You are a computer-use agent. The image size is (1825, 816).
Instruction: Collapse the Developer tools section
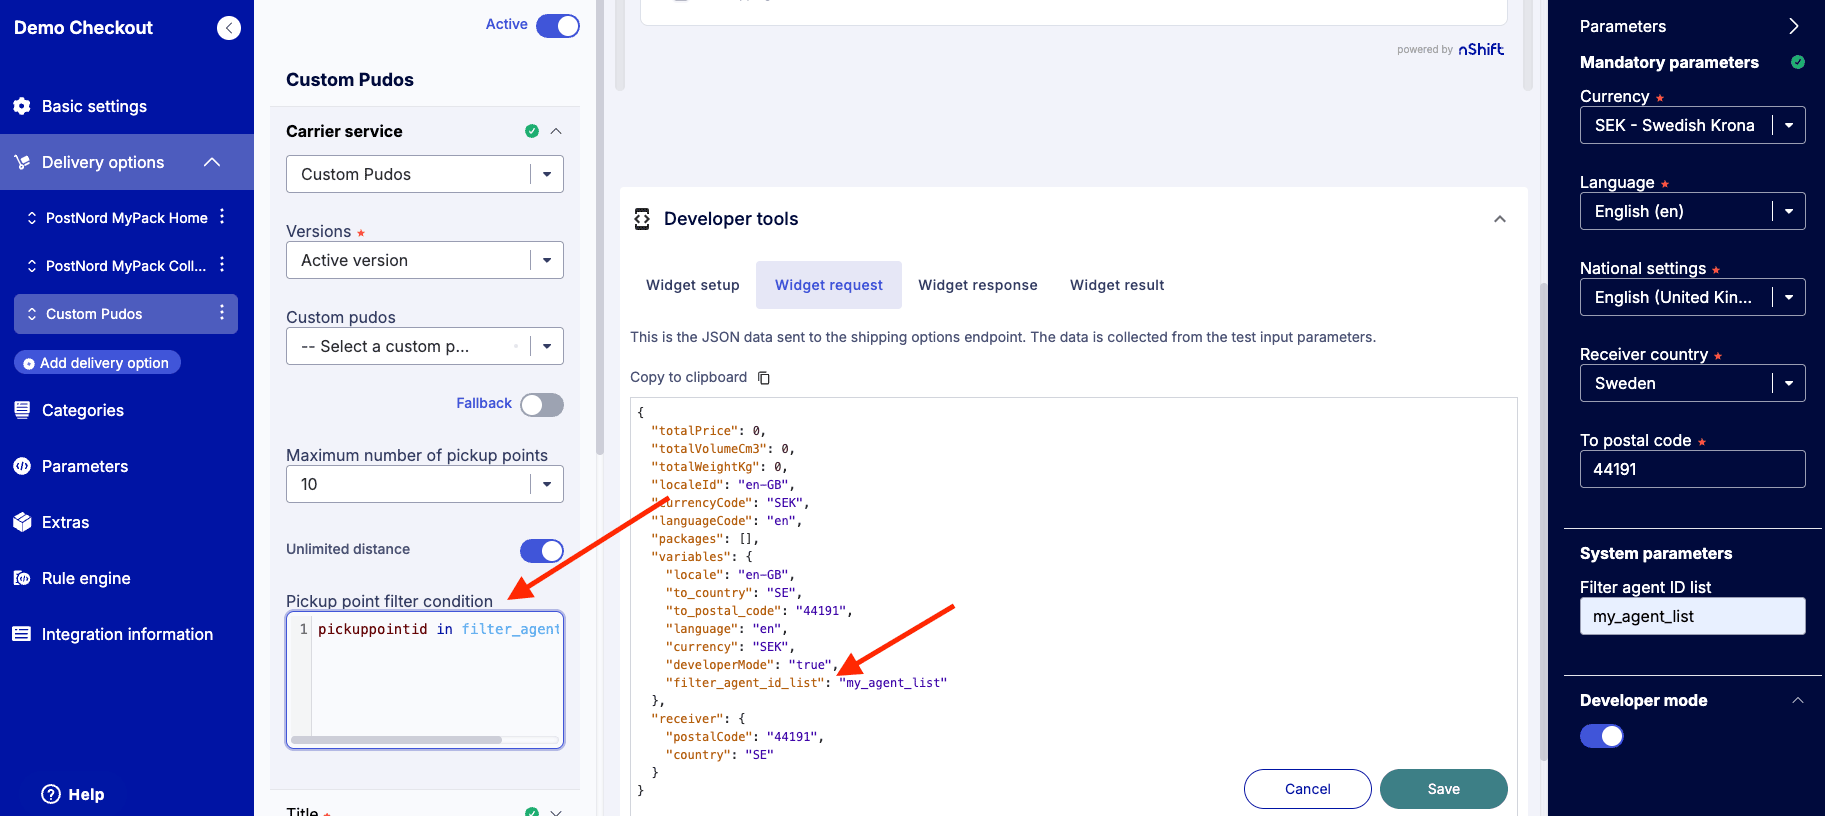(x=1499, y=219)
